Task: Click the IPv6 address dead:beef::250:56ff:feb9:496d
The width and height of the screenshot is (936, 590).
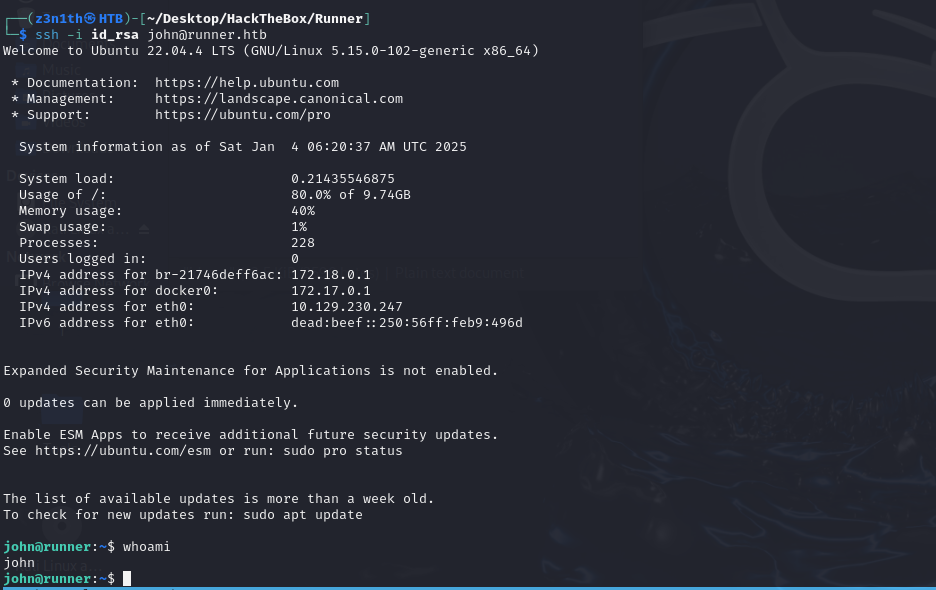Action: 406,323
